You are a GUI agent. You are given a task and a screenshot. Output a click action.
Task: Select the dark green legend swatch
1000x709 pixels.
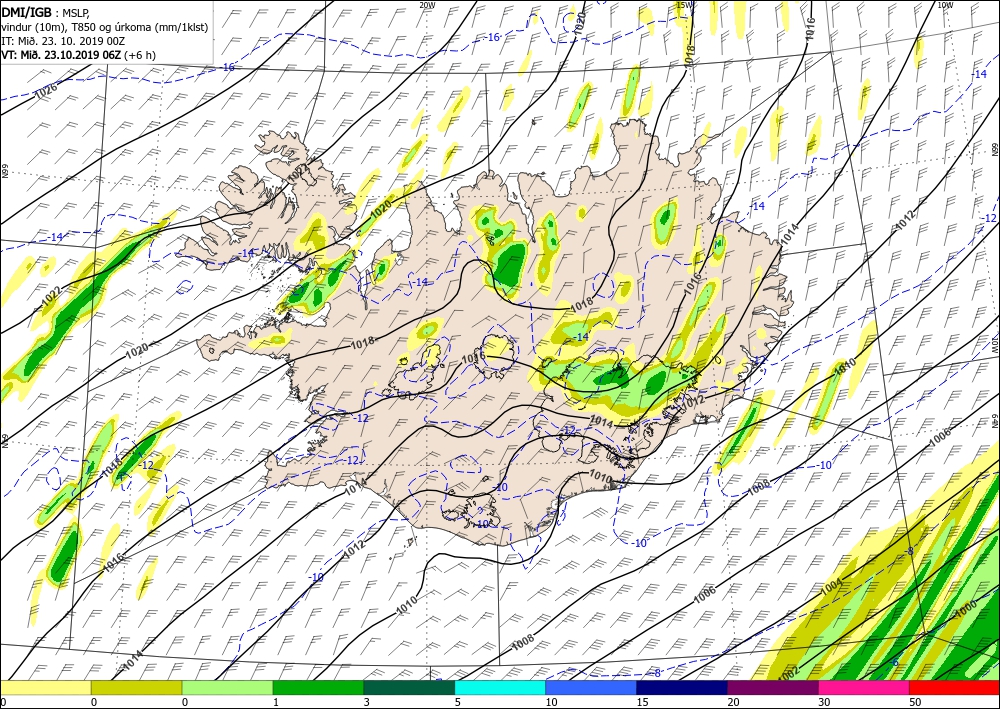[409, 688]
